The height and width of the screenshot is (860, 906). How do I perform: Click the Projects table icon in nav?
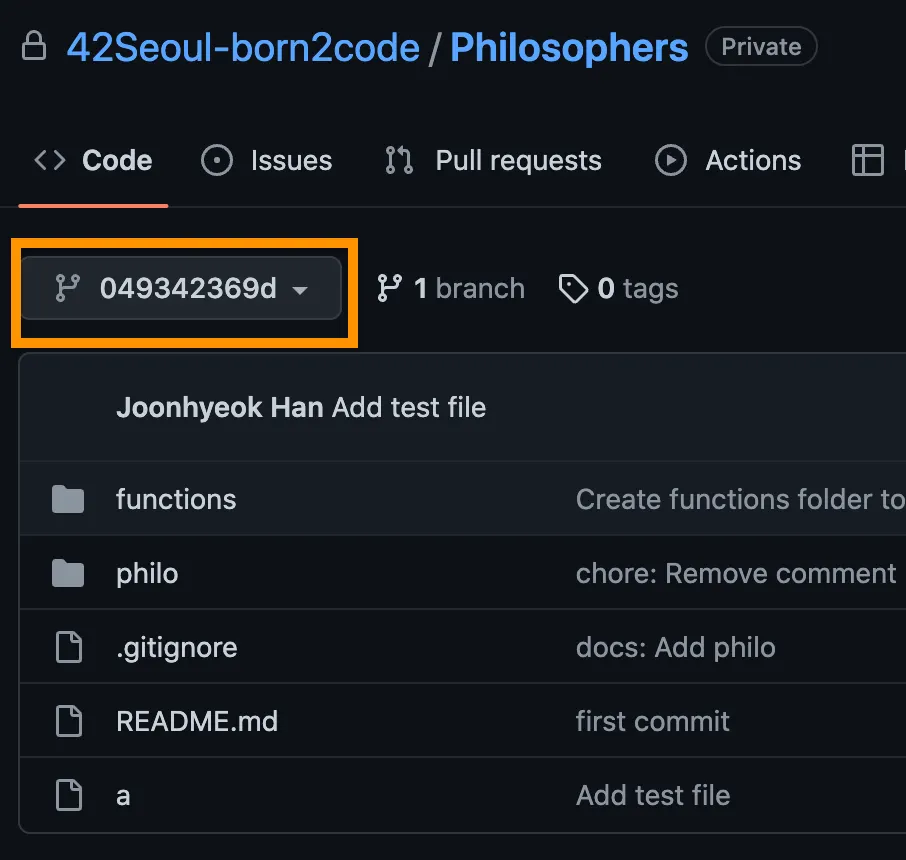pyautogui.click(x=867, y=160)
